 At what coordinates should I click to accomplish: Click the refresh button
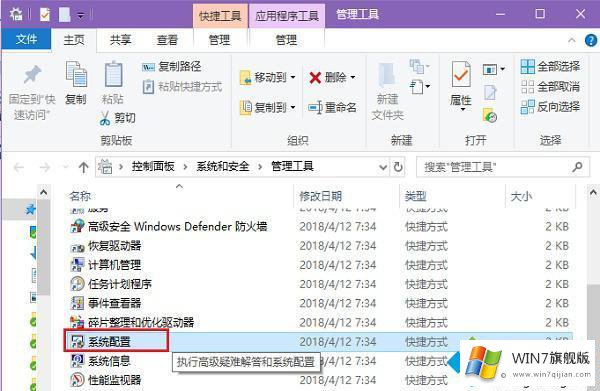pos(398,167)
